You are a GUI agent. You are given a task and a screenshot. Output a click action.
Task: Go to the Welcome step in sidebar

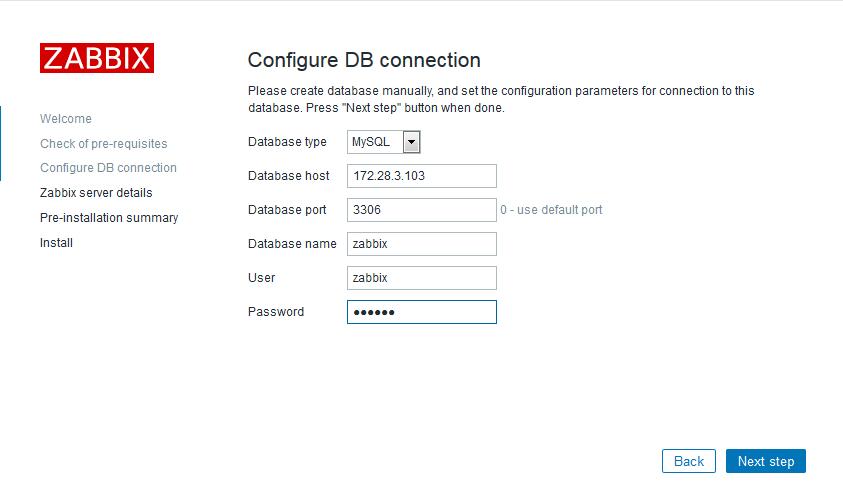point(66,118)
